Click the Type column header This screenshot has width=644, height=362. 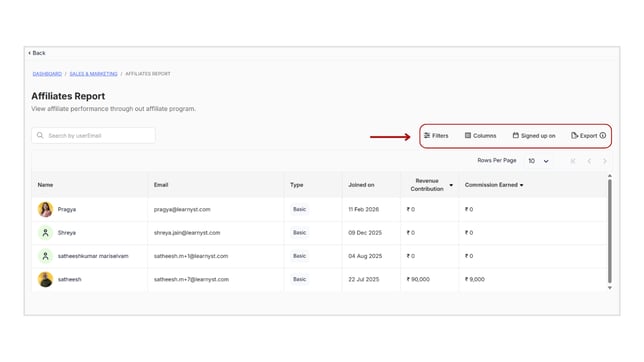pos(297,185)
